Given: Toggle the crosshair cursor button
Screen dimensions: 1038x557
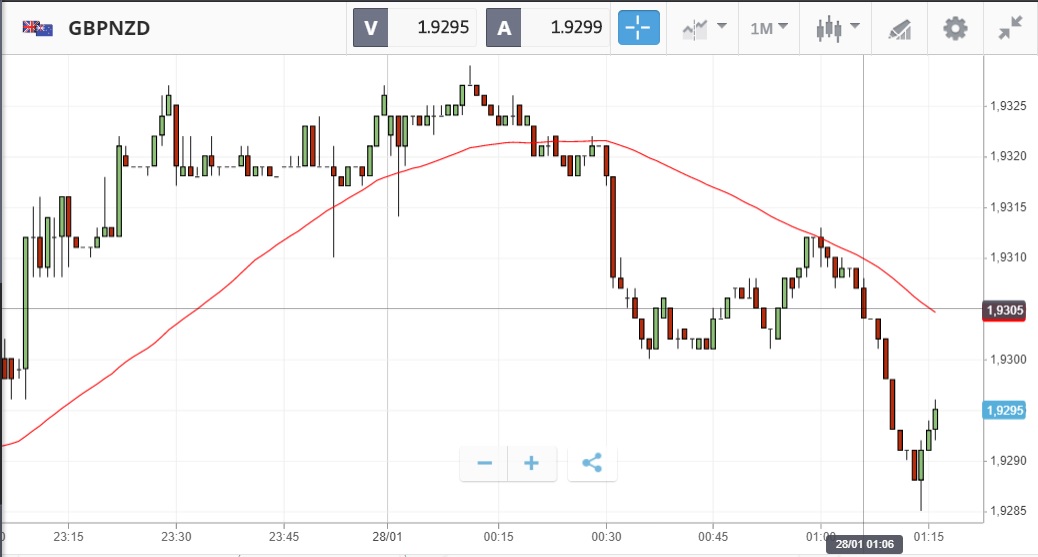Looking at the screenshot, I should point(639,28).
